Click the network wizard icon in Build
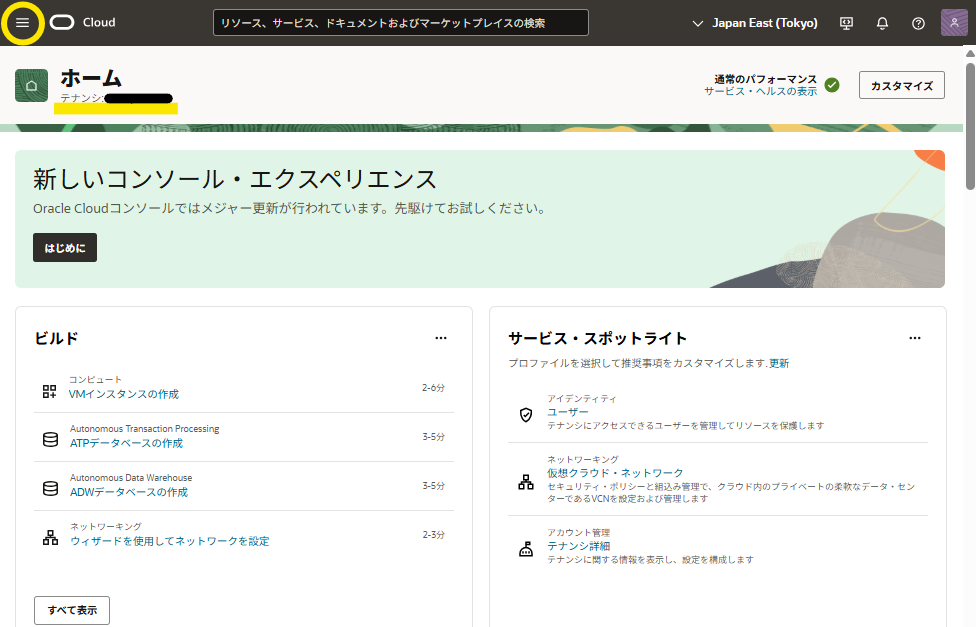 (50, 537)
